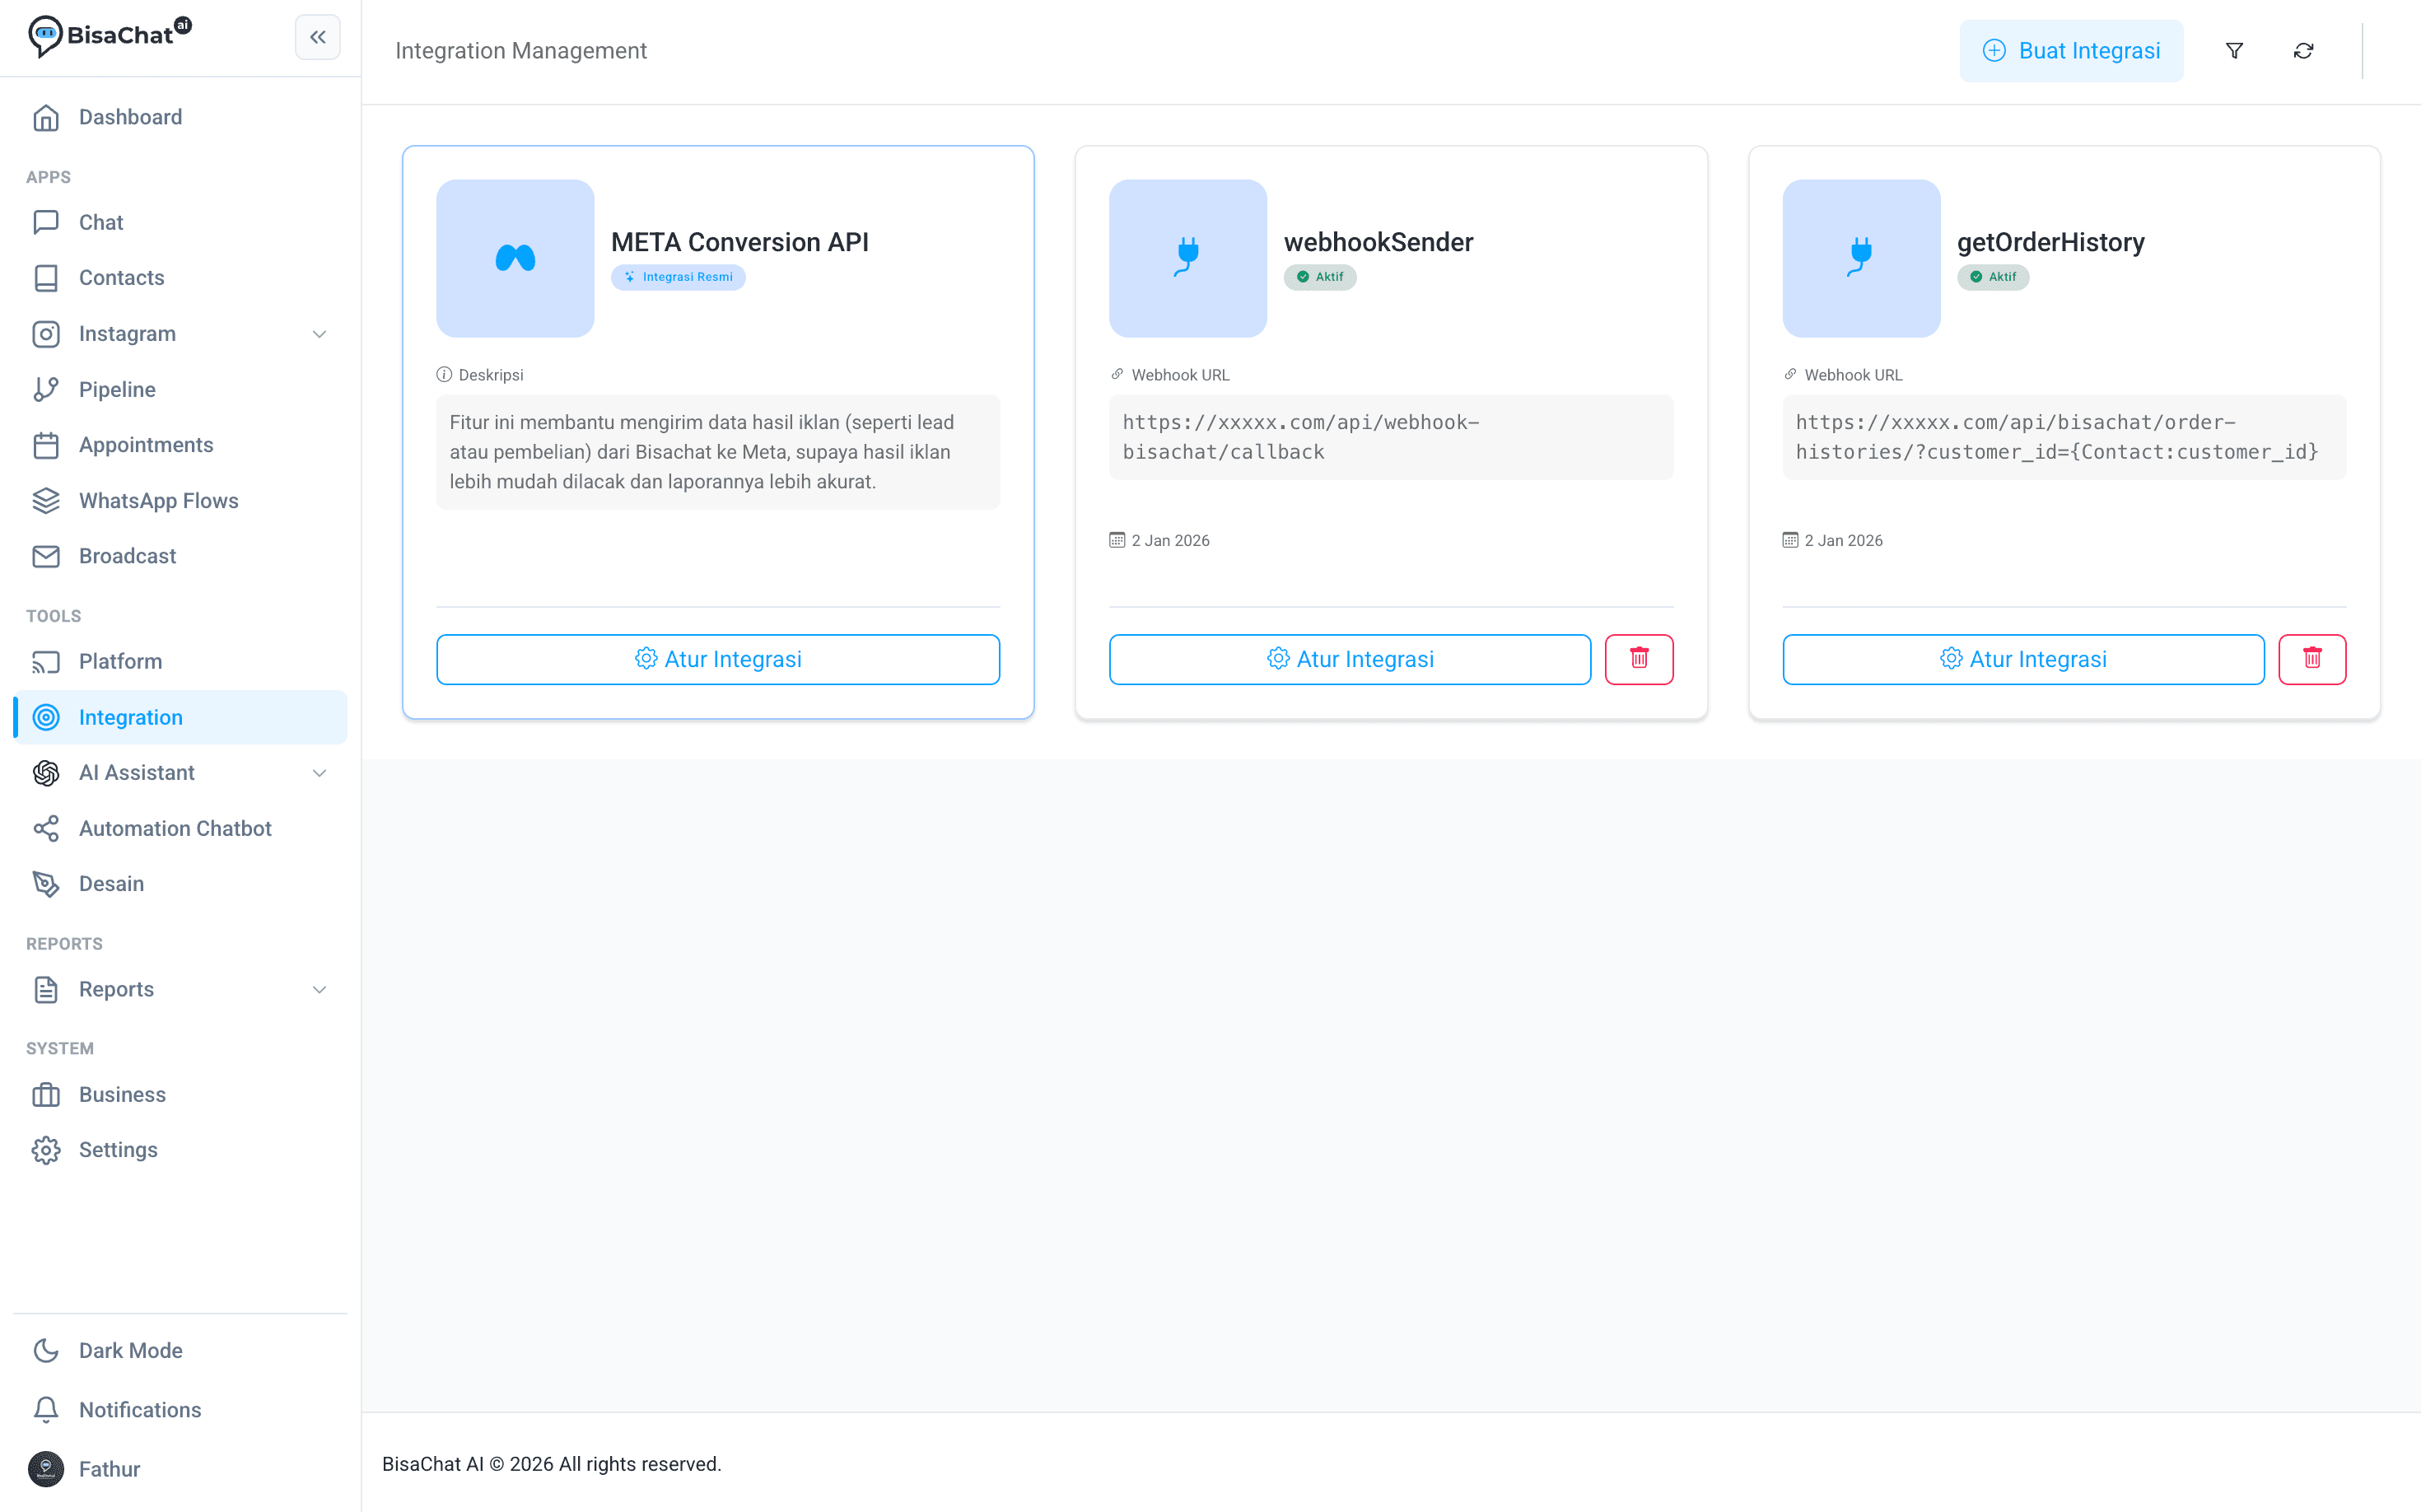Screen dimensions: 2421x1512
Task: Click the getOrderHistory order-histories URL text
Action: [x=2057, y=437]
